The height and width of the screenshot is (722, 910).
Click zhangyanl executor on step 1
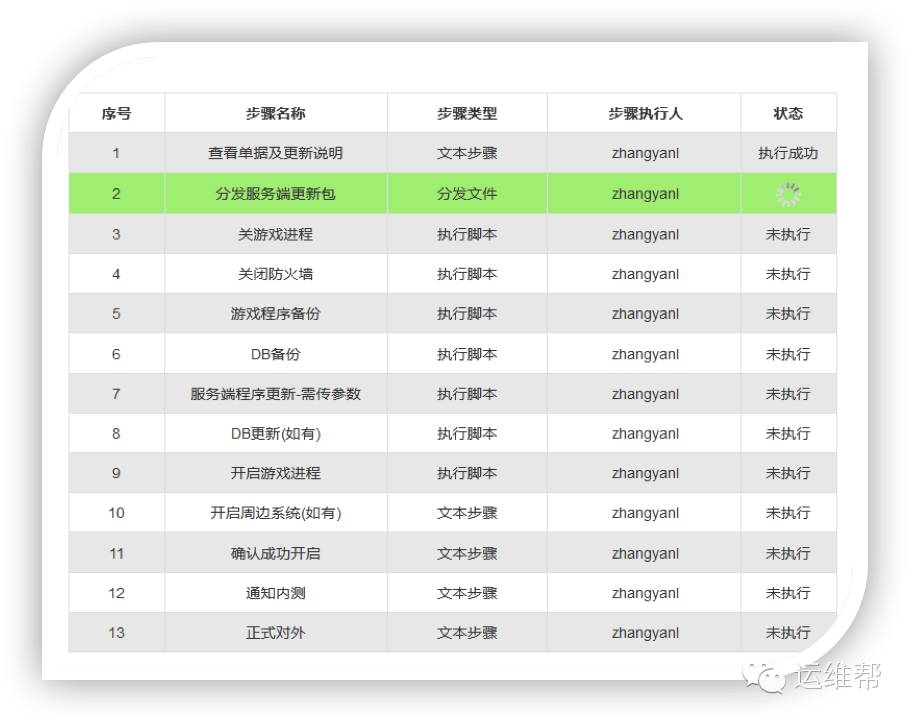coord(644,153)
